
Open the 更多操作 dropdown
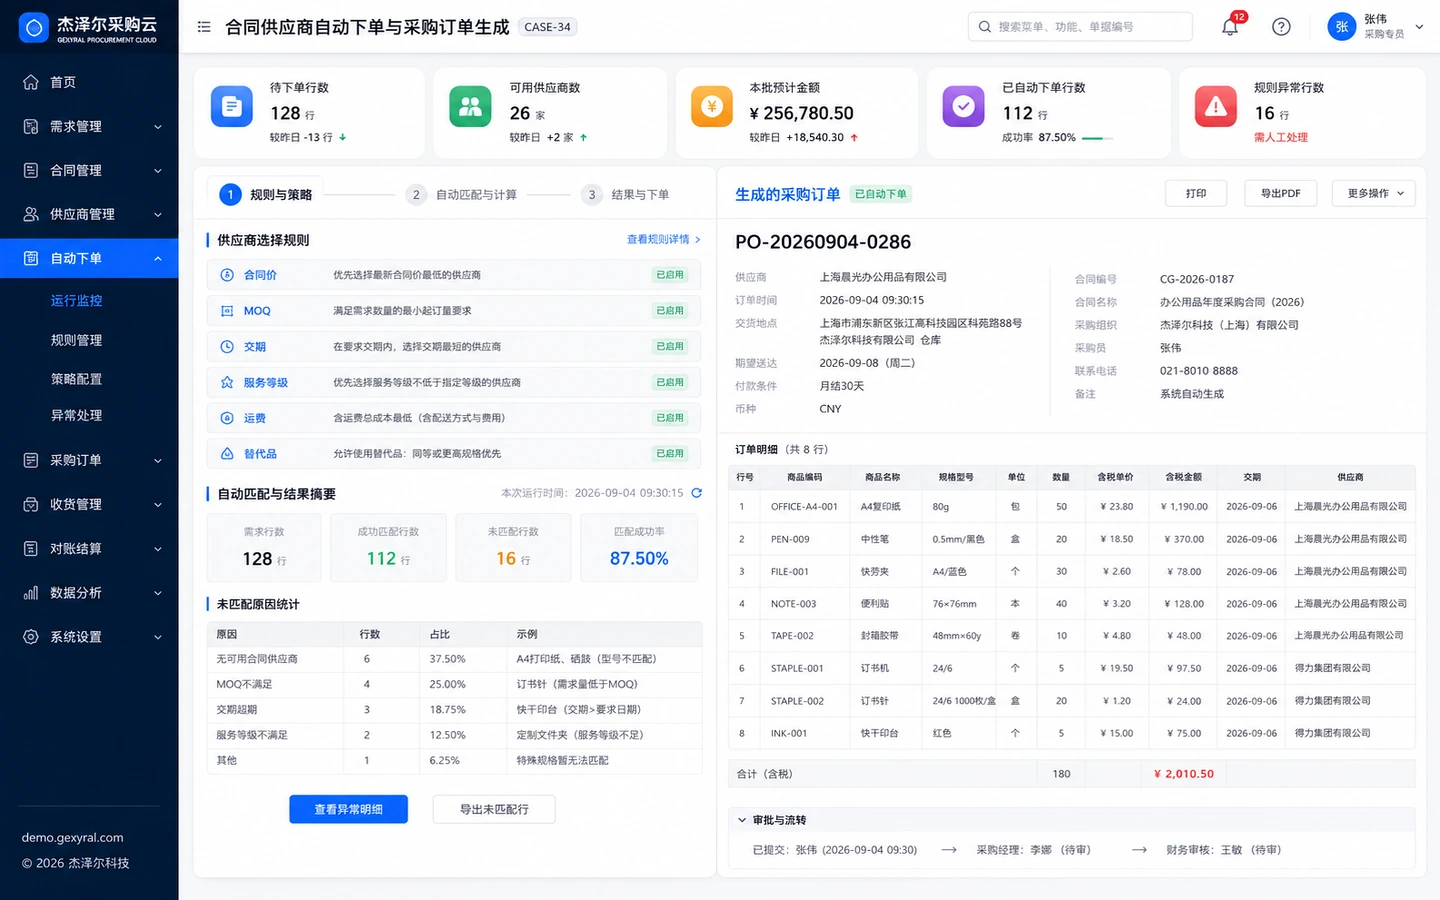pos(1374,193)
